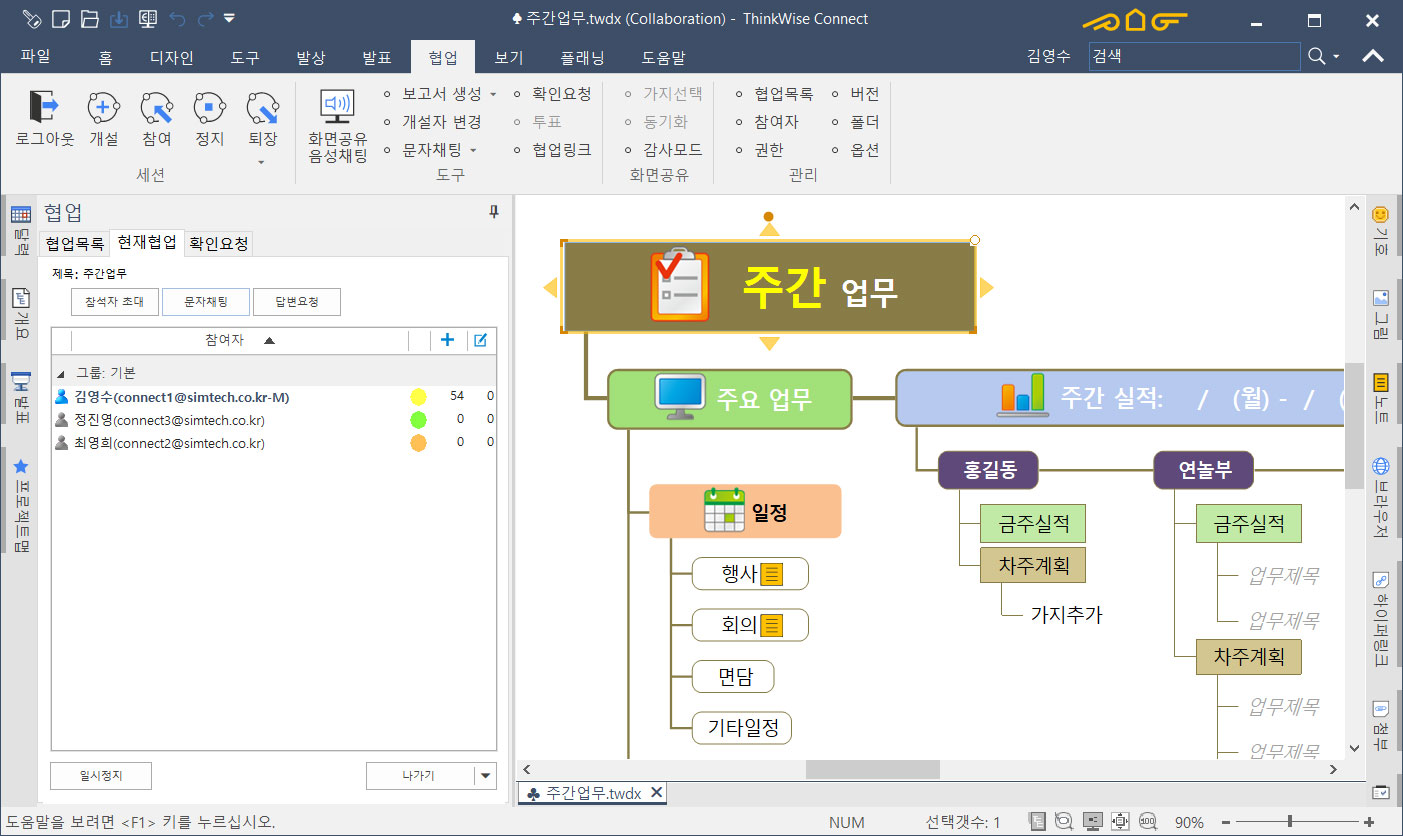Open the 파일 menu
1403x836 pixels.
click(x=35, y=57)
